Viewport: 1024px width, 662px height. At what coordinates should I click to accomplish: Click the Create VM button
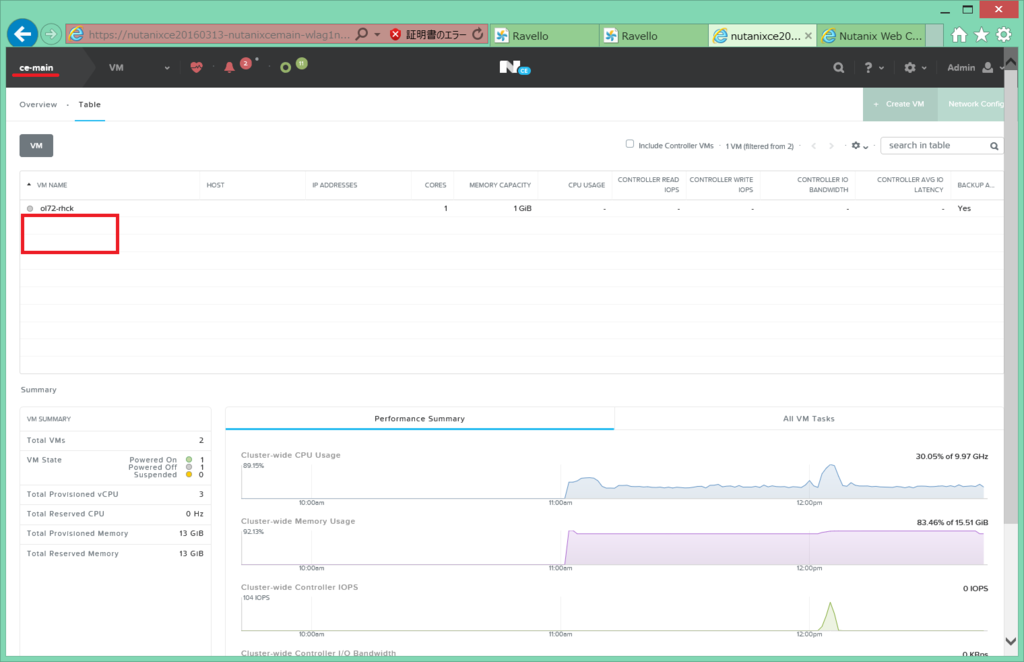pyautogui.click(x=900, y=104)
